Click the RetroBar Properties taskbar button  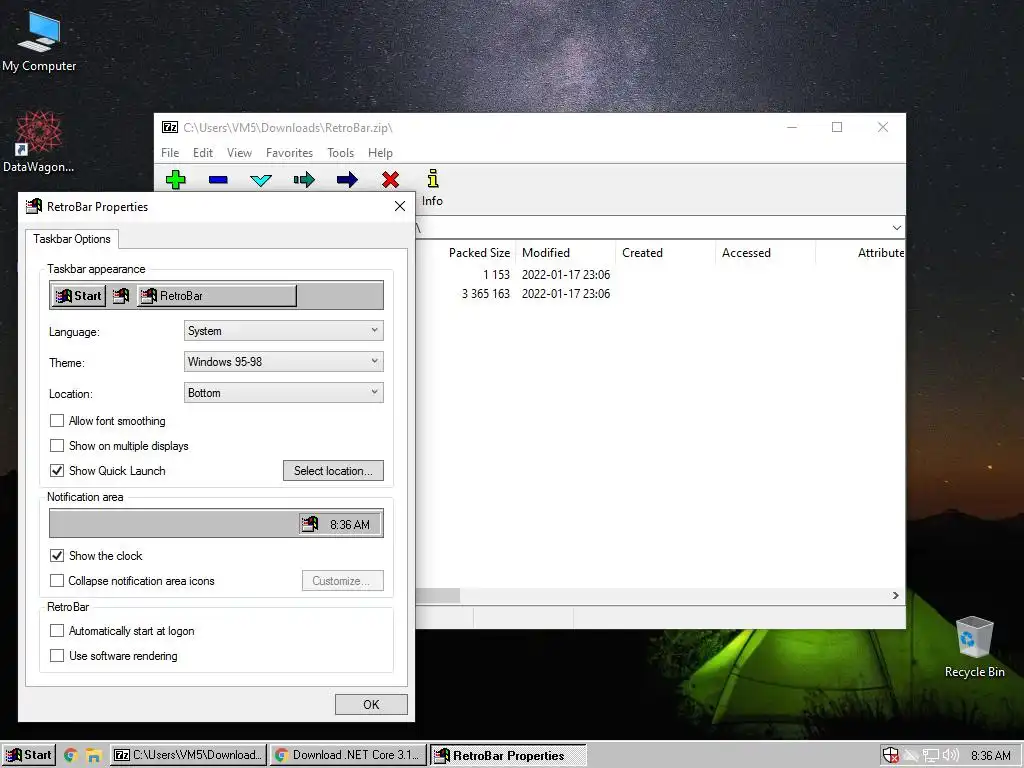(507, 756)
